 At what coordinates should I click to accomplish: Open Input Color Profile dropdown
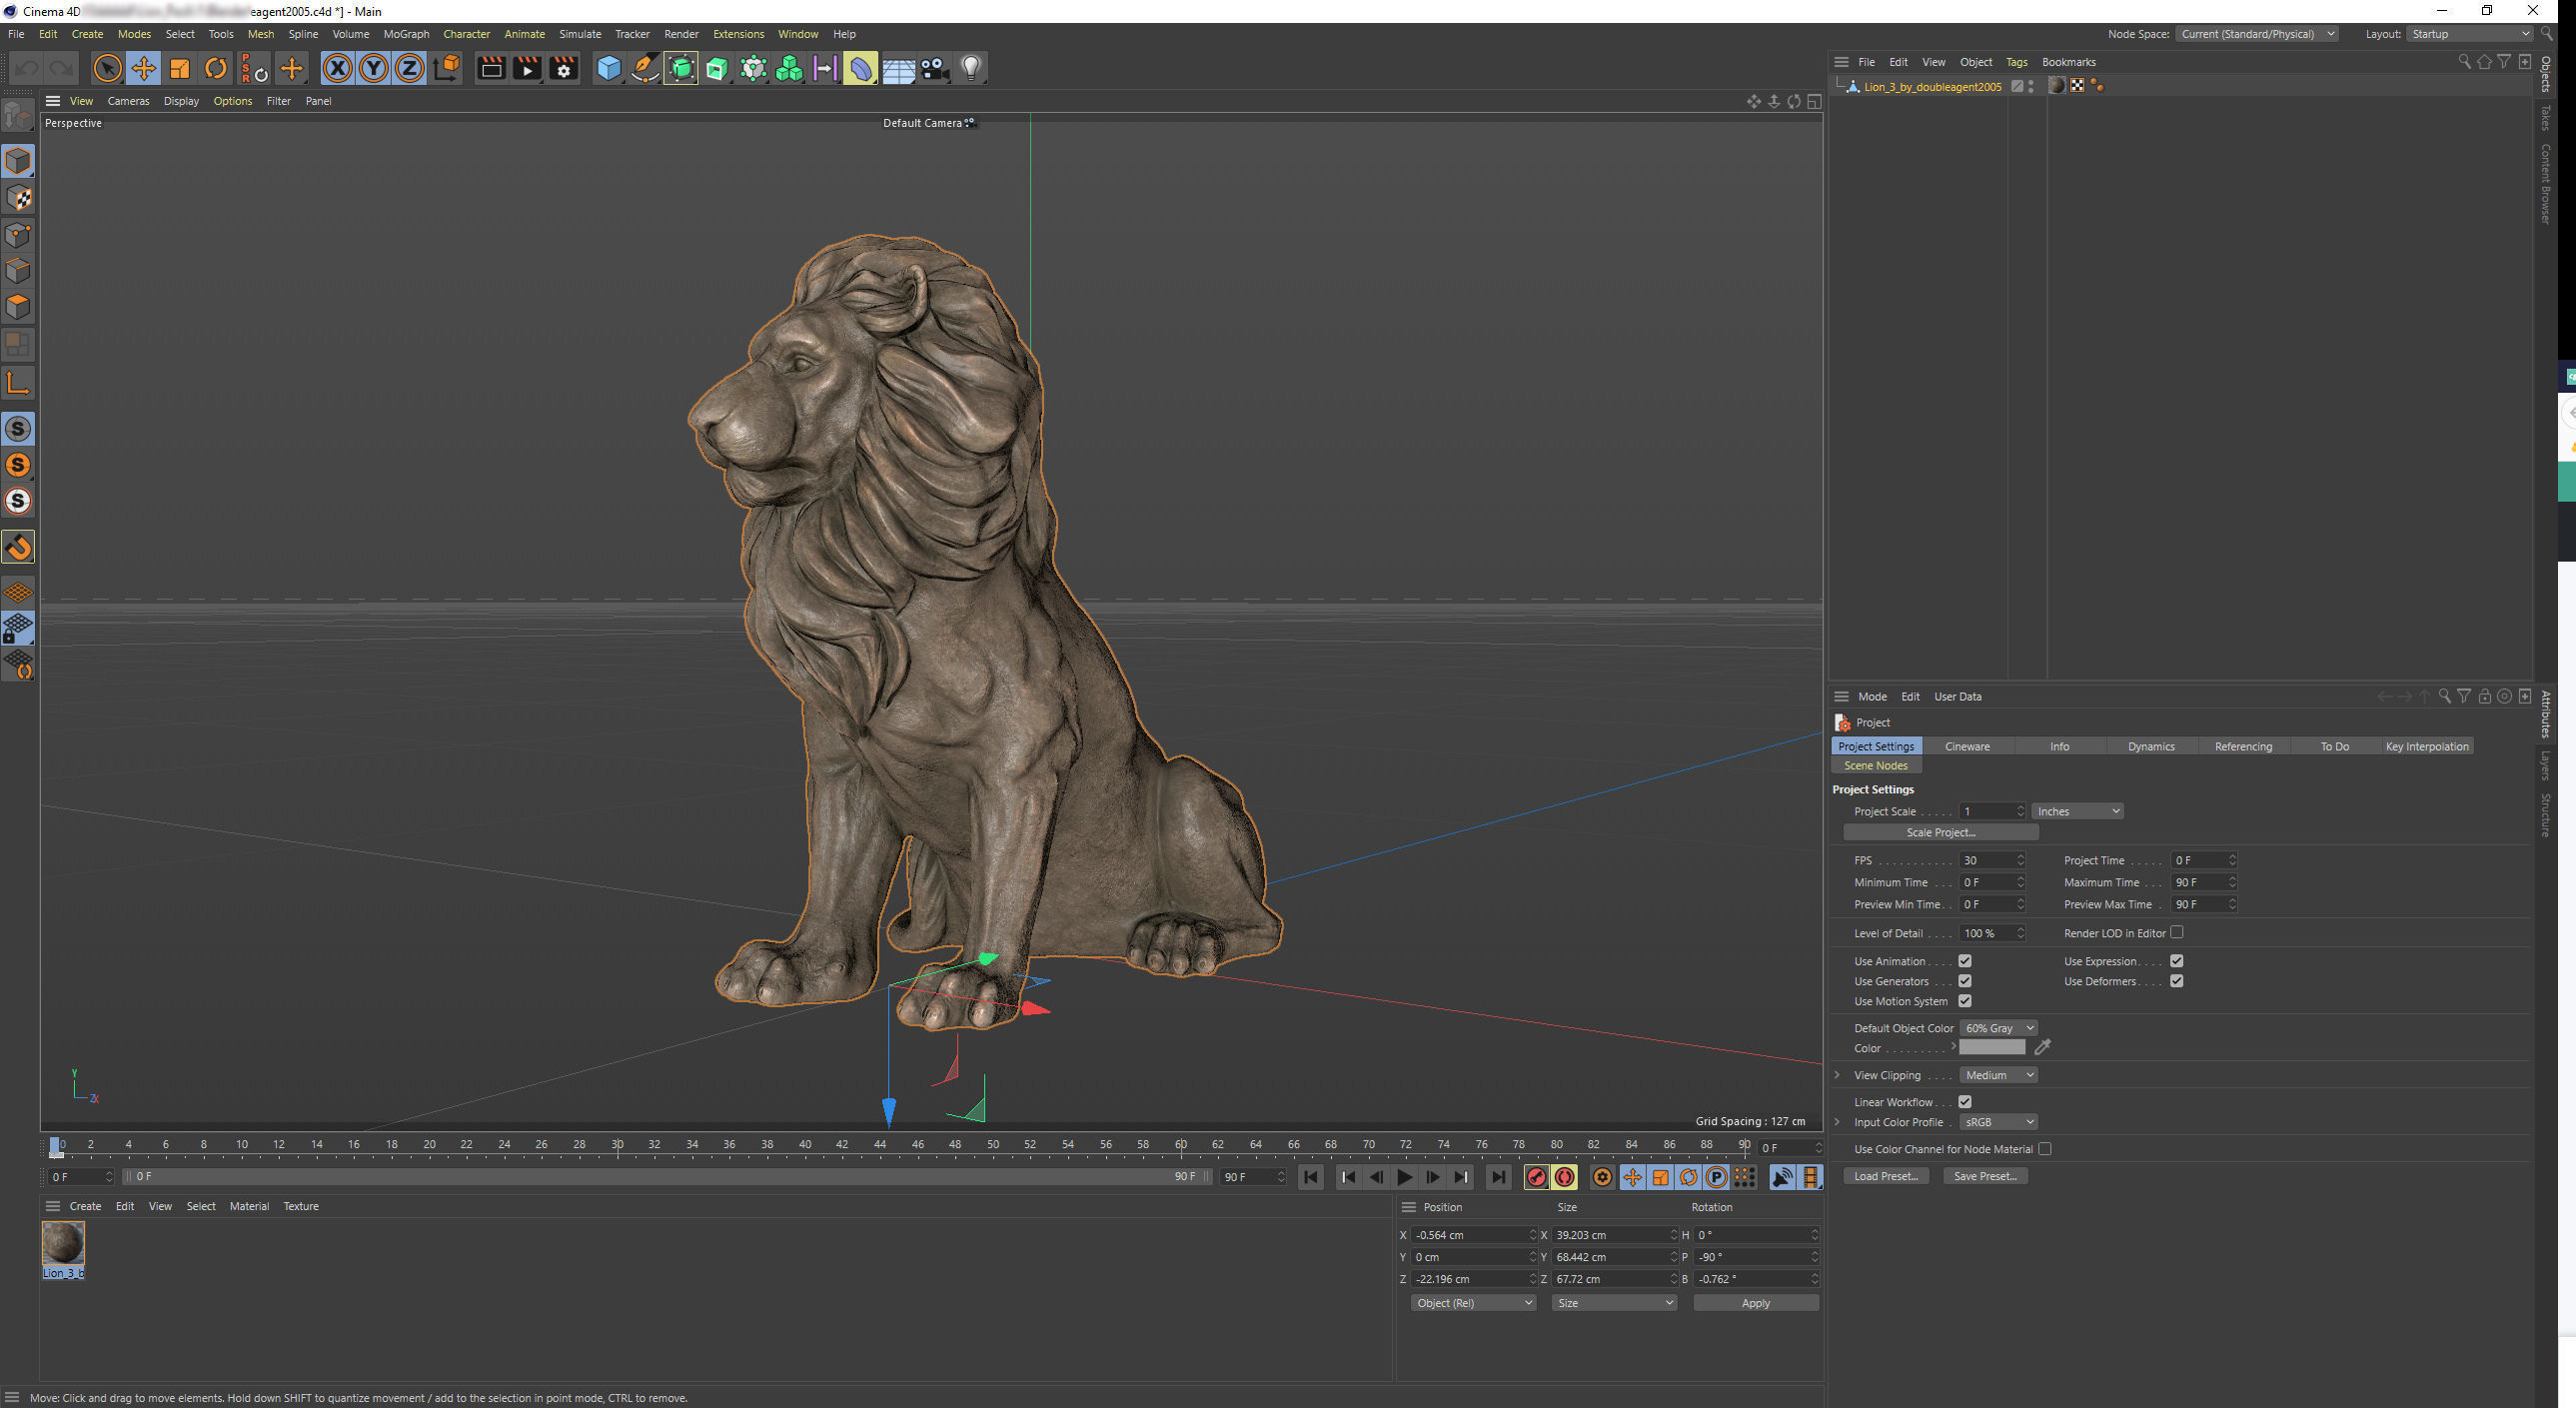[x=1998, y=1122]
